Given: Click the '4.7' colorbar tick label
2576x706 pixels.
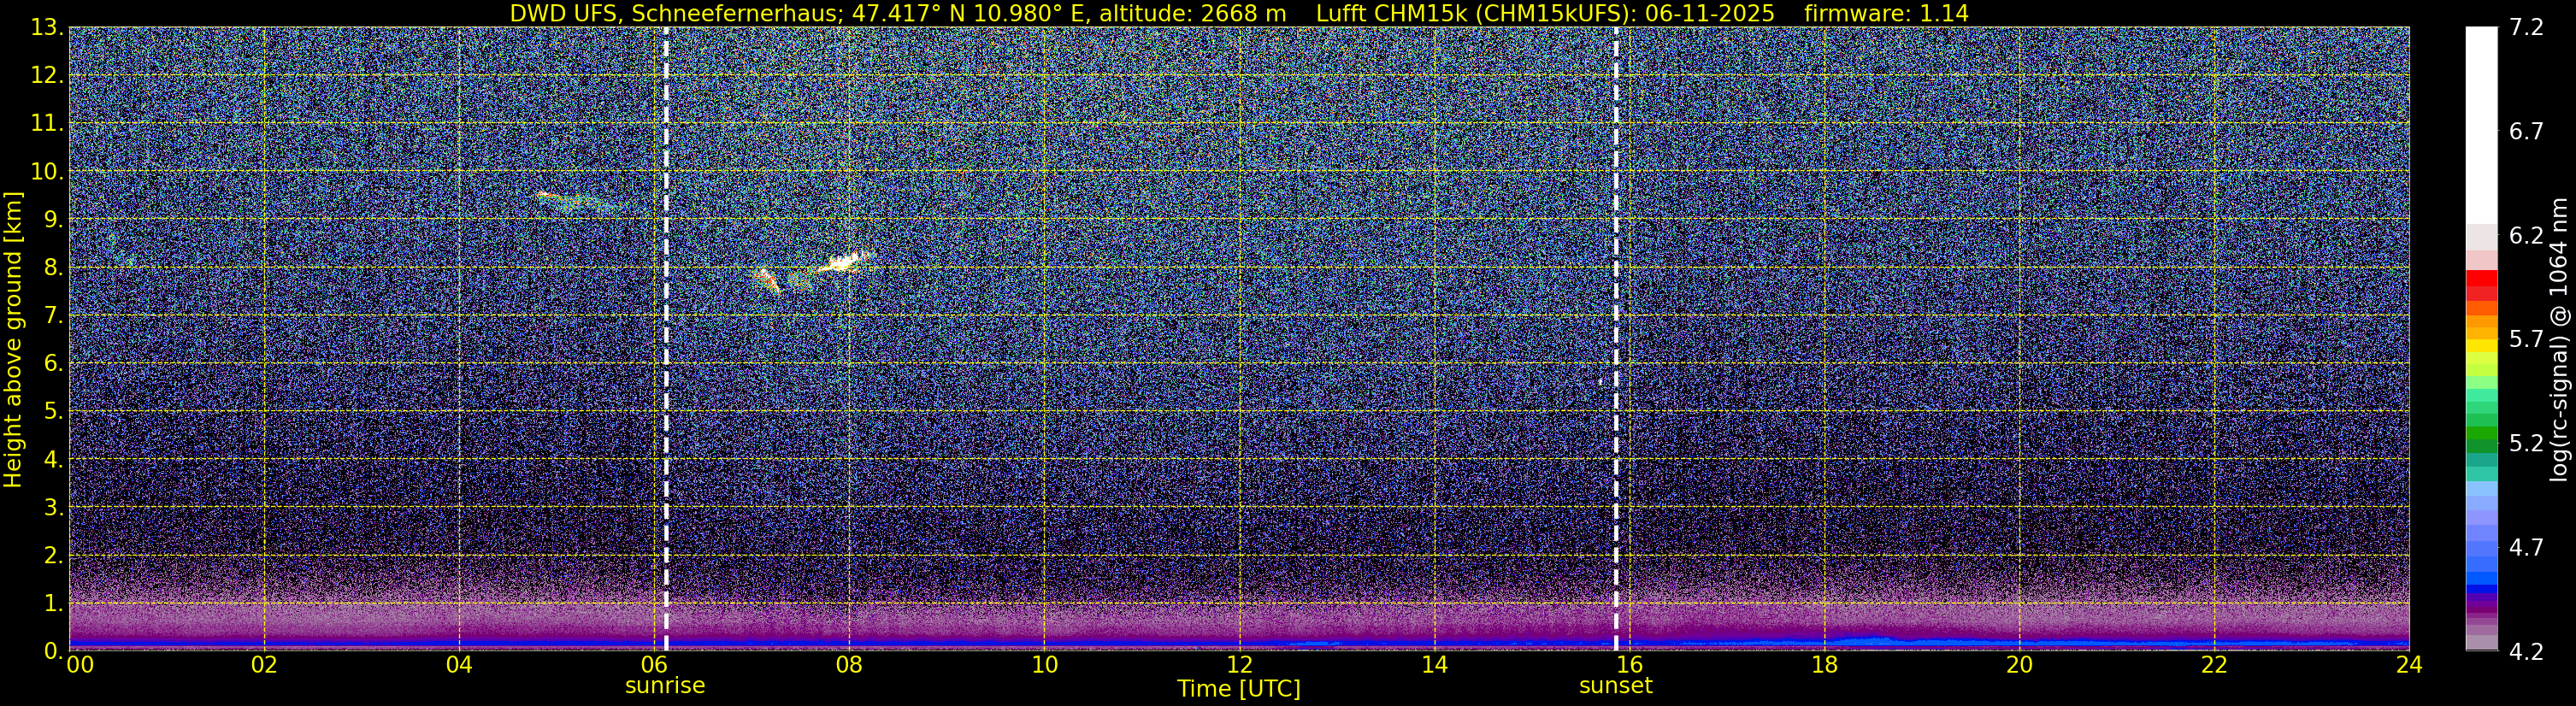Looking at the screenshot, I should [2526, 548].
